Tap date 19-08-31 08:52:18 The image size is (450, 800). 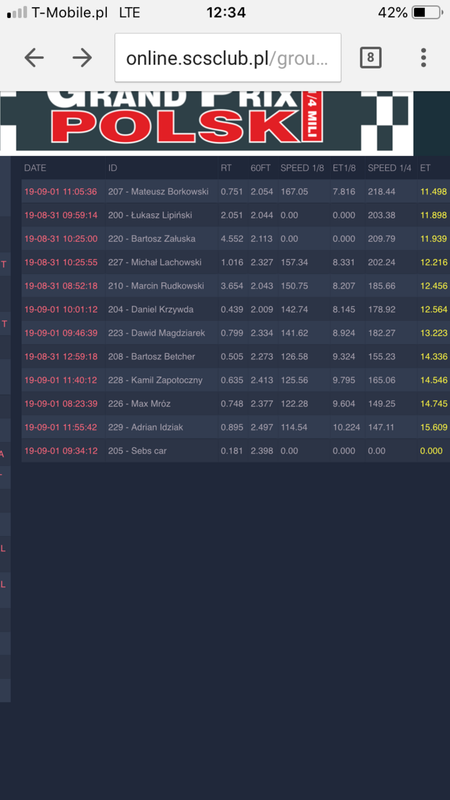click(x=61, y=286)
